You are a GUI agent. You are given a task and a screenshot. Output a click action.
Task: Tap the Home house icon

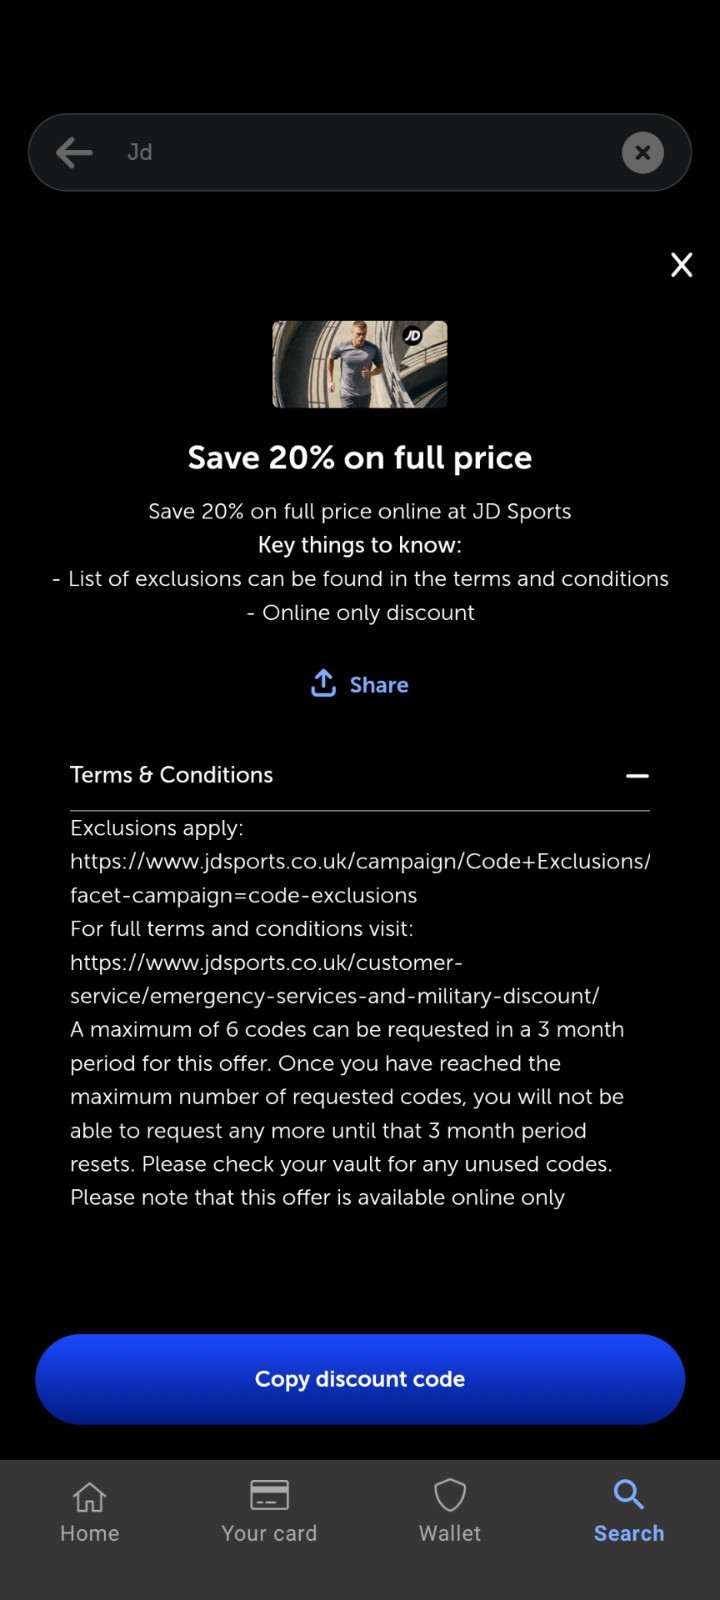(x=89, y=1494)
